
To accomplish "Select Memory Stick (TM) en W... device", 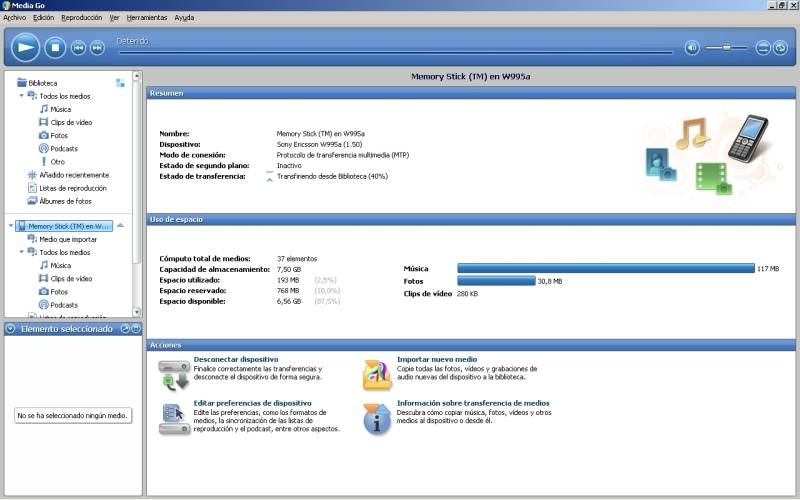I will coord(64,226).
